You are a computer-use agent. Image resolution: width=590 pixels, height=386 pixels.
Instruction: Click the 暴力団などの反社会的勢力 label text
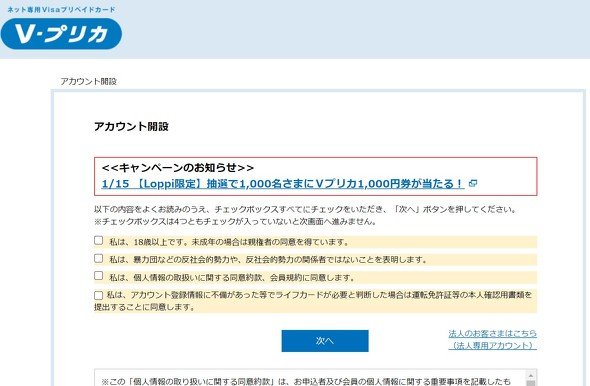tap(268, 260)
